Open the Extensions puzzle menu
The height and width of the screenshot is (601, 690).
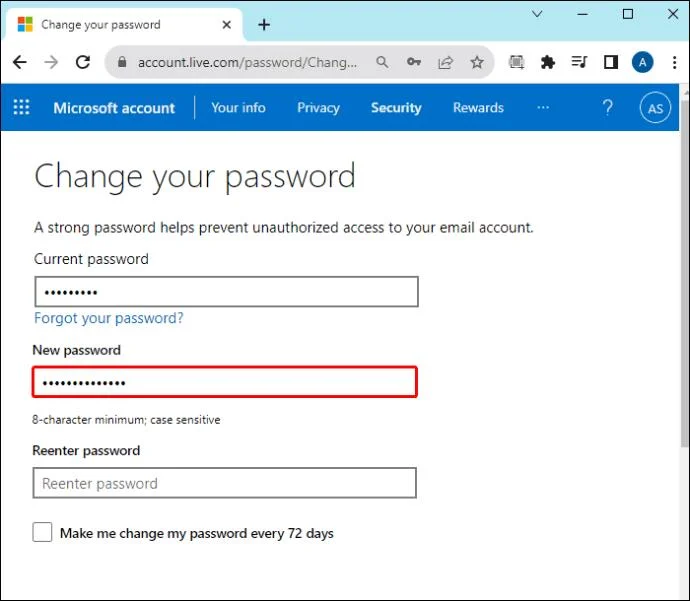548,62
